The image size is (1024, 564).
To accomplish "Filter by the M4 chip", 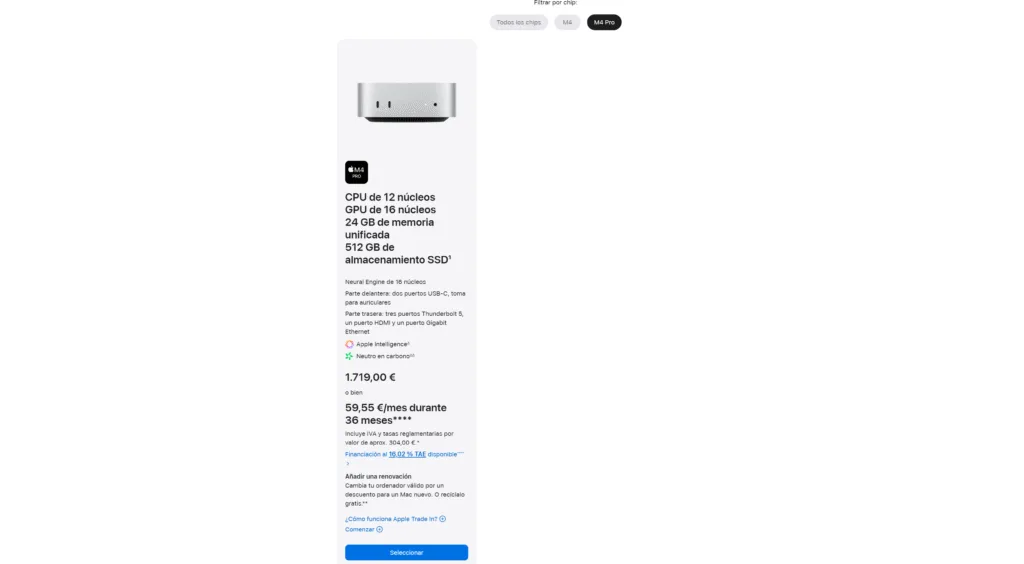I will (567, 22).
